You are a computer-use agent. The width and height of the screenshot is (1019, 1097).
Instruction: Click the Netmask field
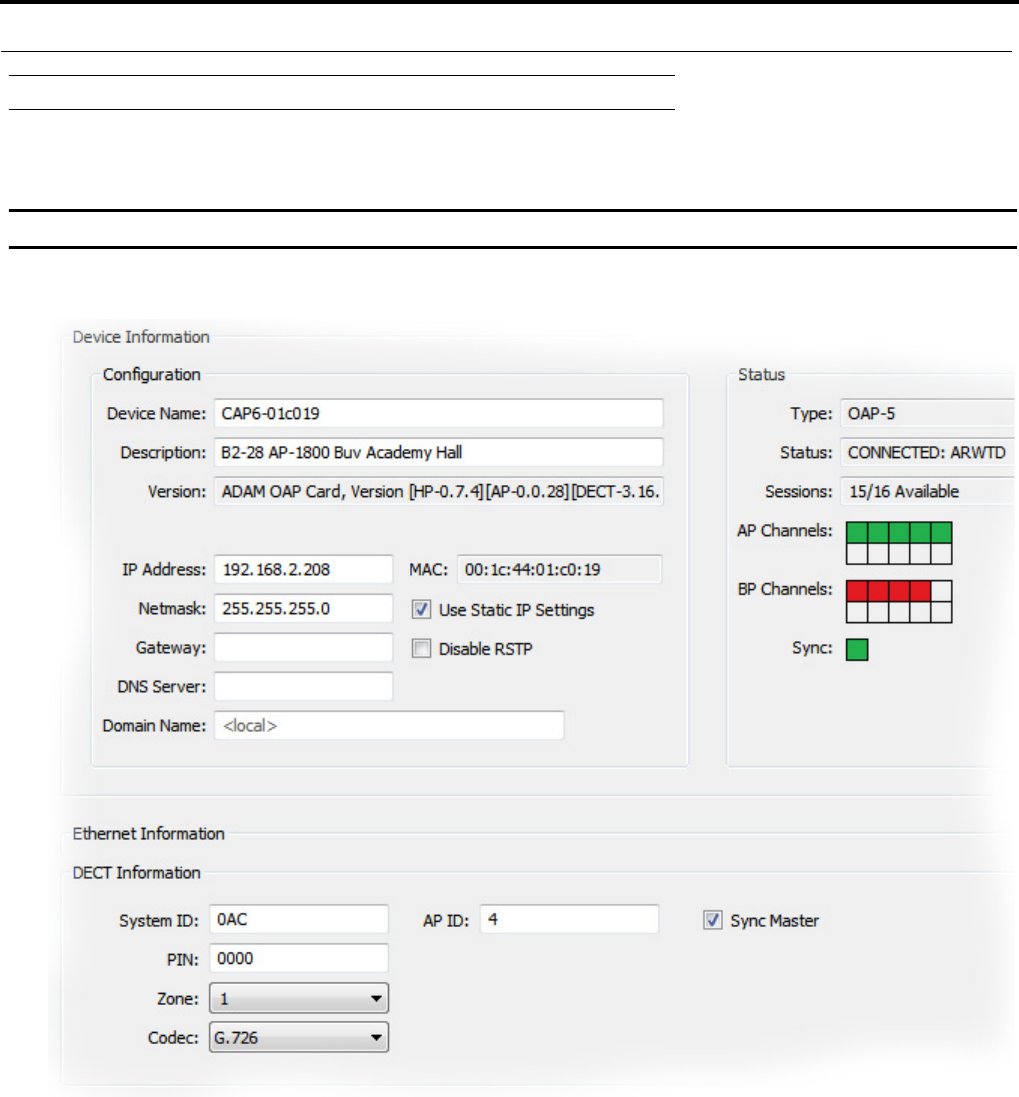(304, 609)
